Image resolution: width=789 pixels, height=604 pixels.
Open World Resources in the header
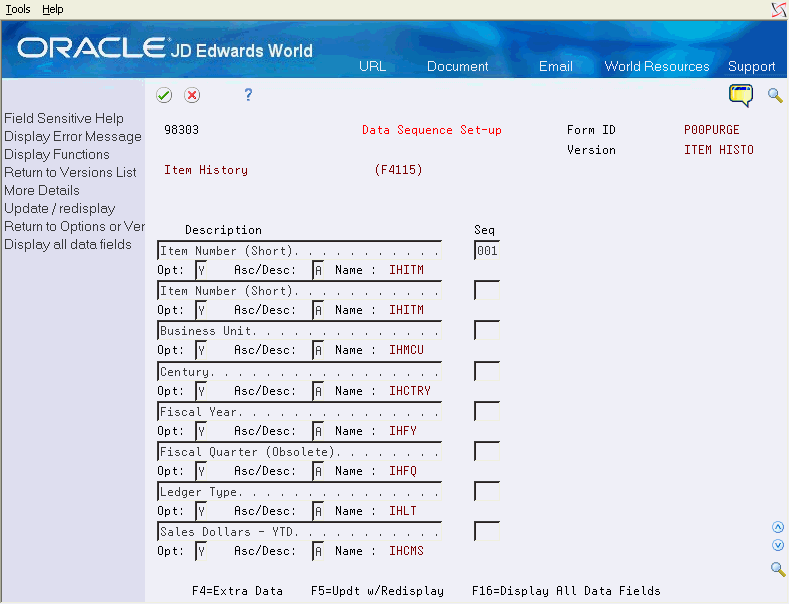click(657, 66)
